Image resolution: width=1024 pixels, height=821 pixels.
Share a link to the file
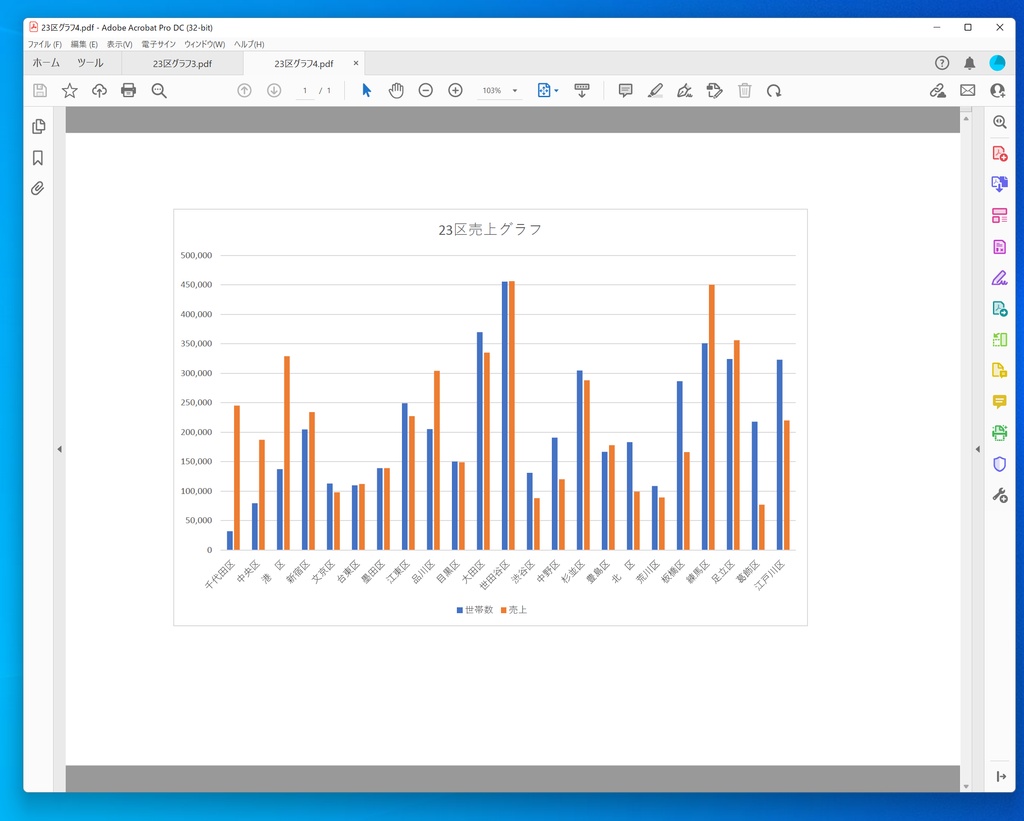pos(938,91)
